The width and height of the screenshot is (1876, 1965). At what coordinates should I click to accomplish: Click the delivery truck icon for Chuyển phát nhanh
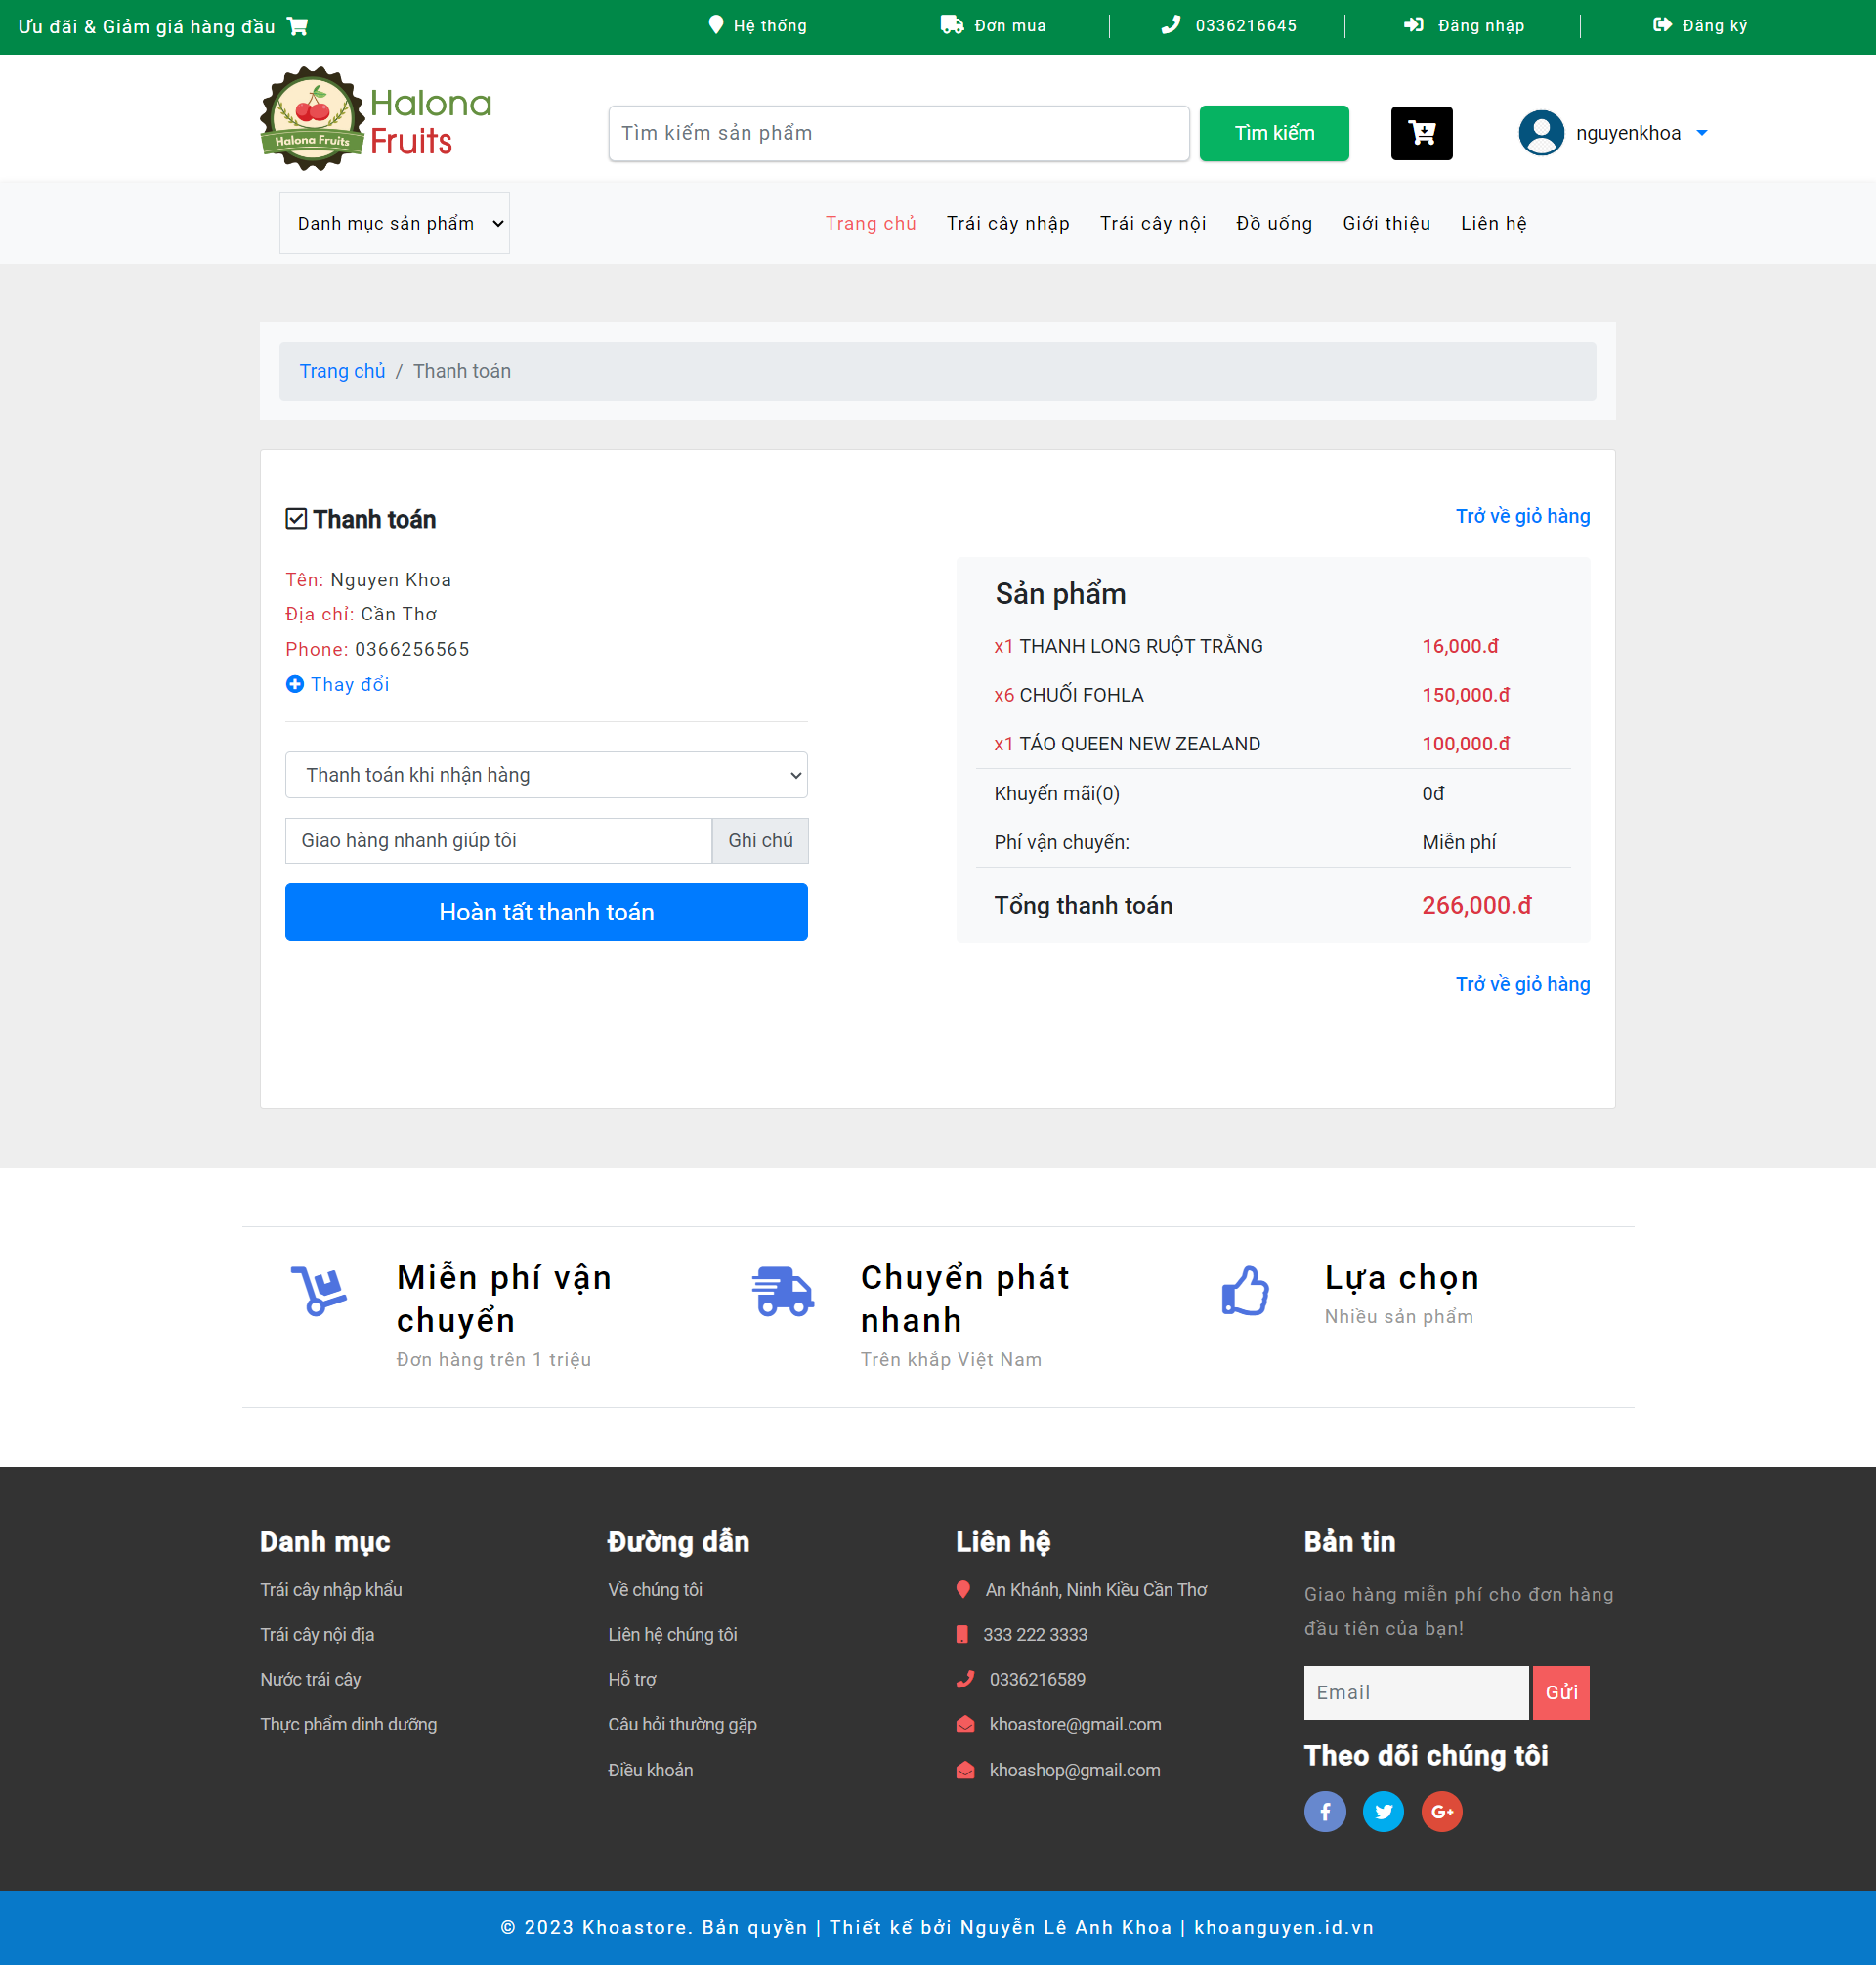coord(783,1291)
